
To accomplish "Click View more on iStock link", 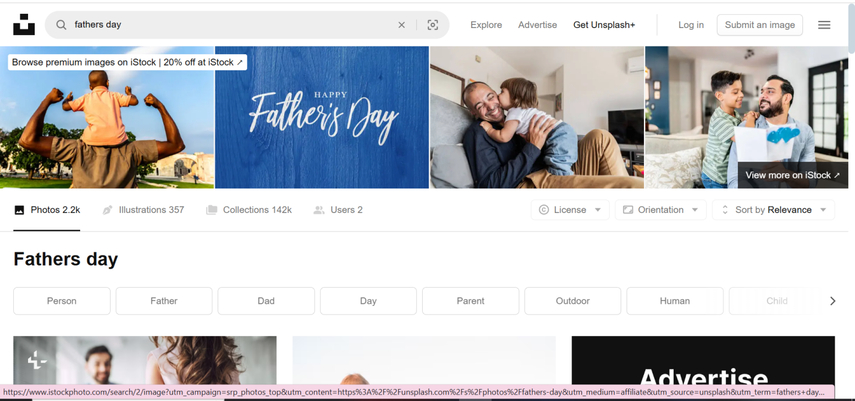I will click(792, 175).
